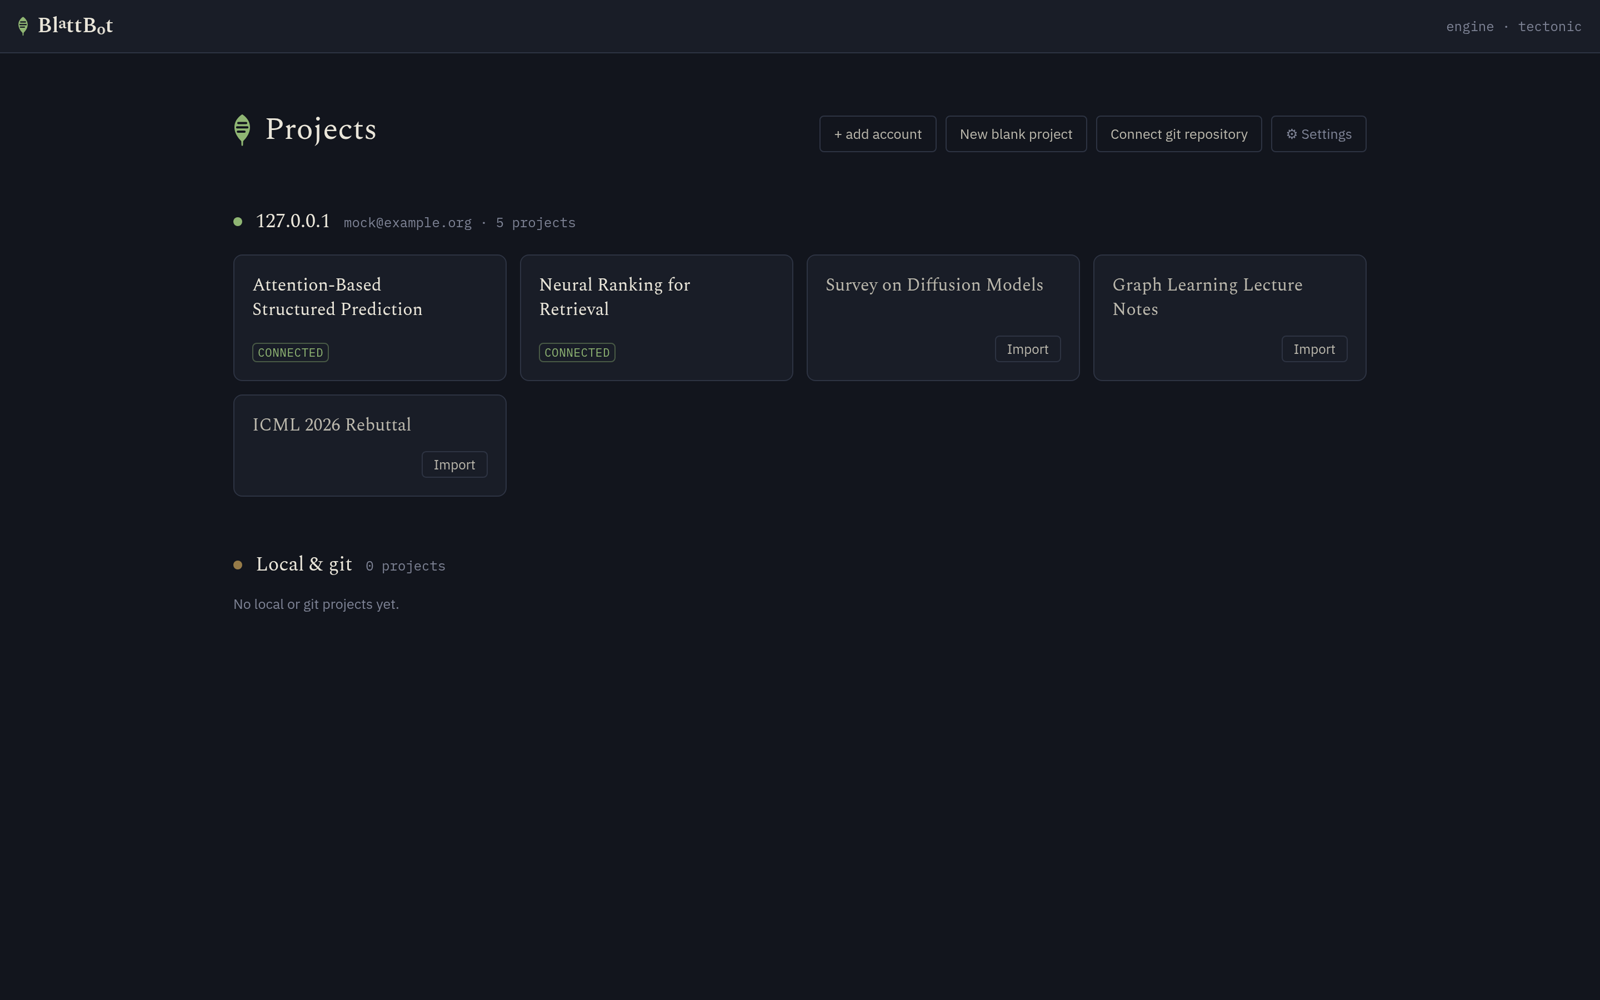This screenshot has height=1000, width=1600.
Task: Click the engine · tectonic label
Action: coord(1514,27)
